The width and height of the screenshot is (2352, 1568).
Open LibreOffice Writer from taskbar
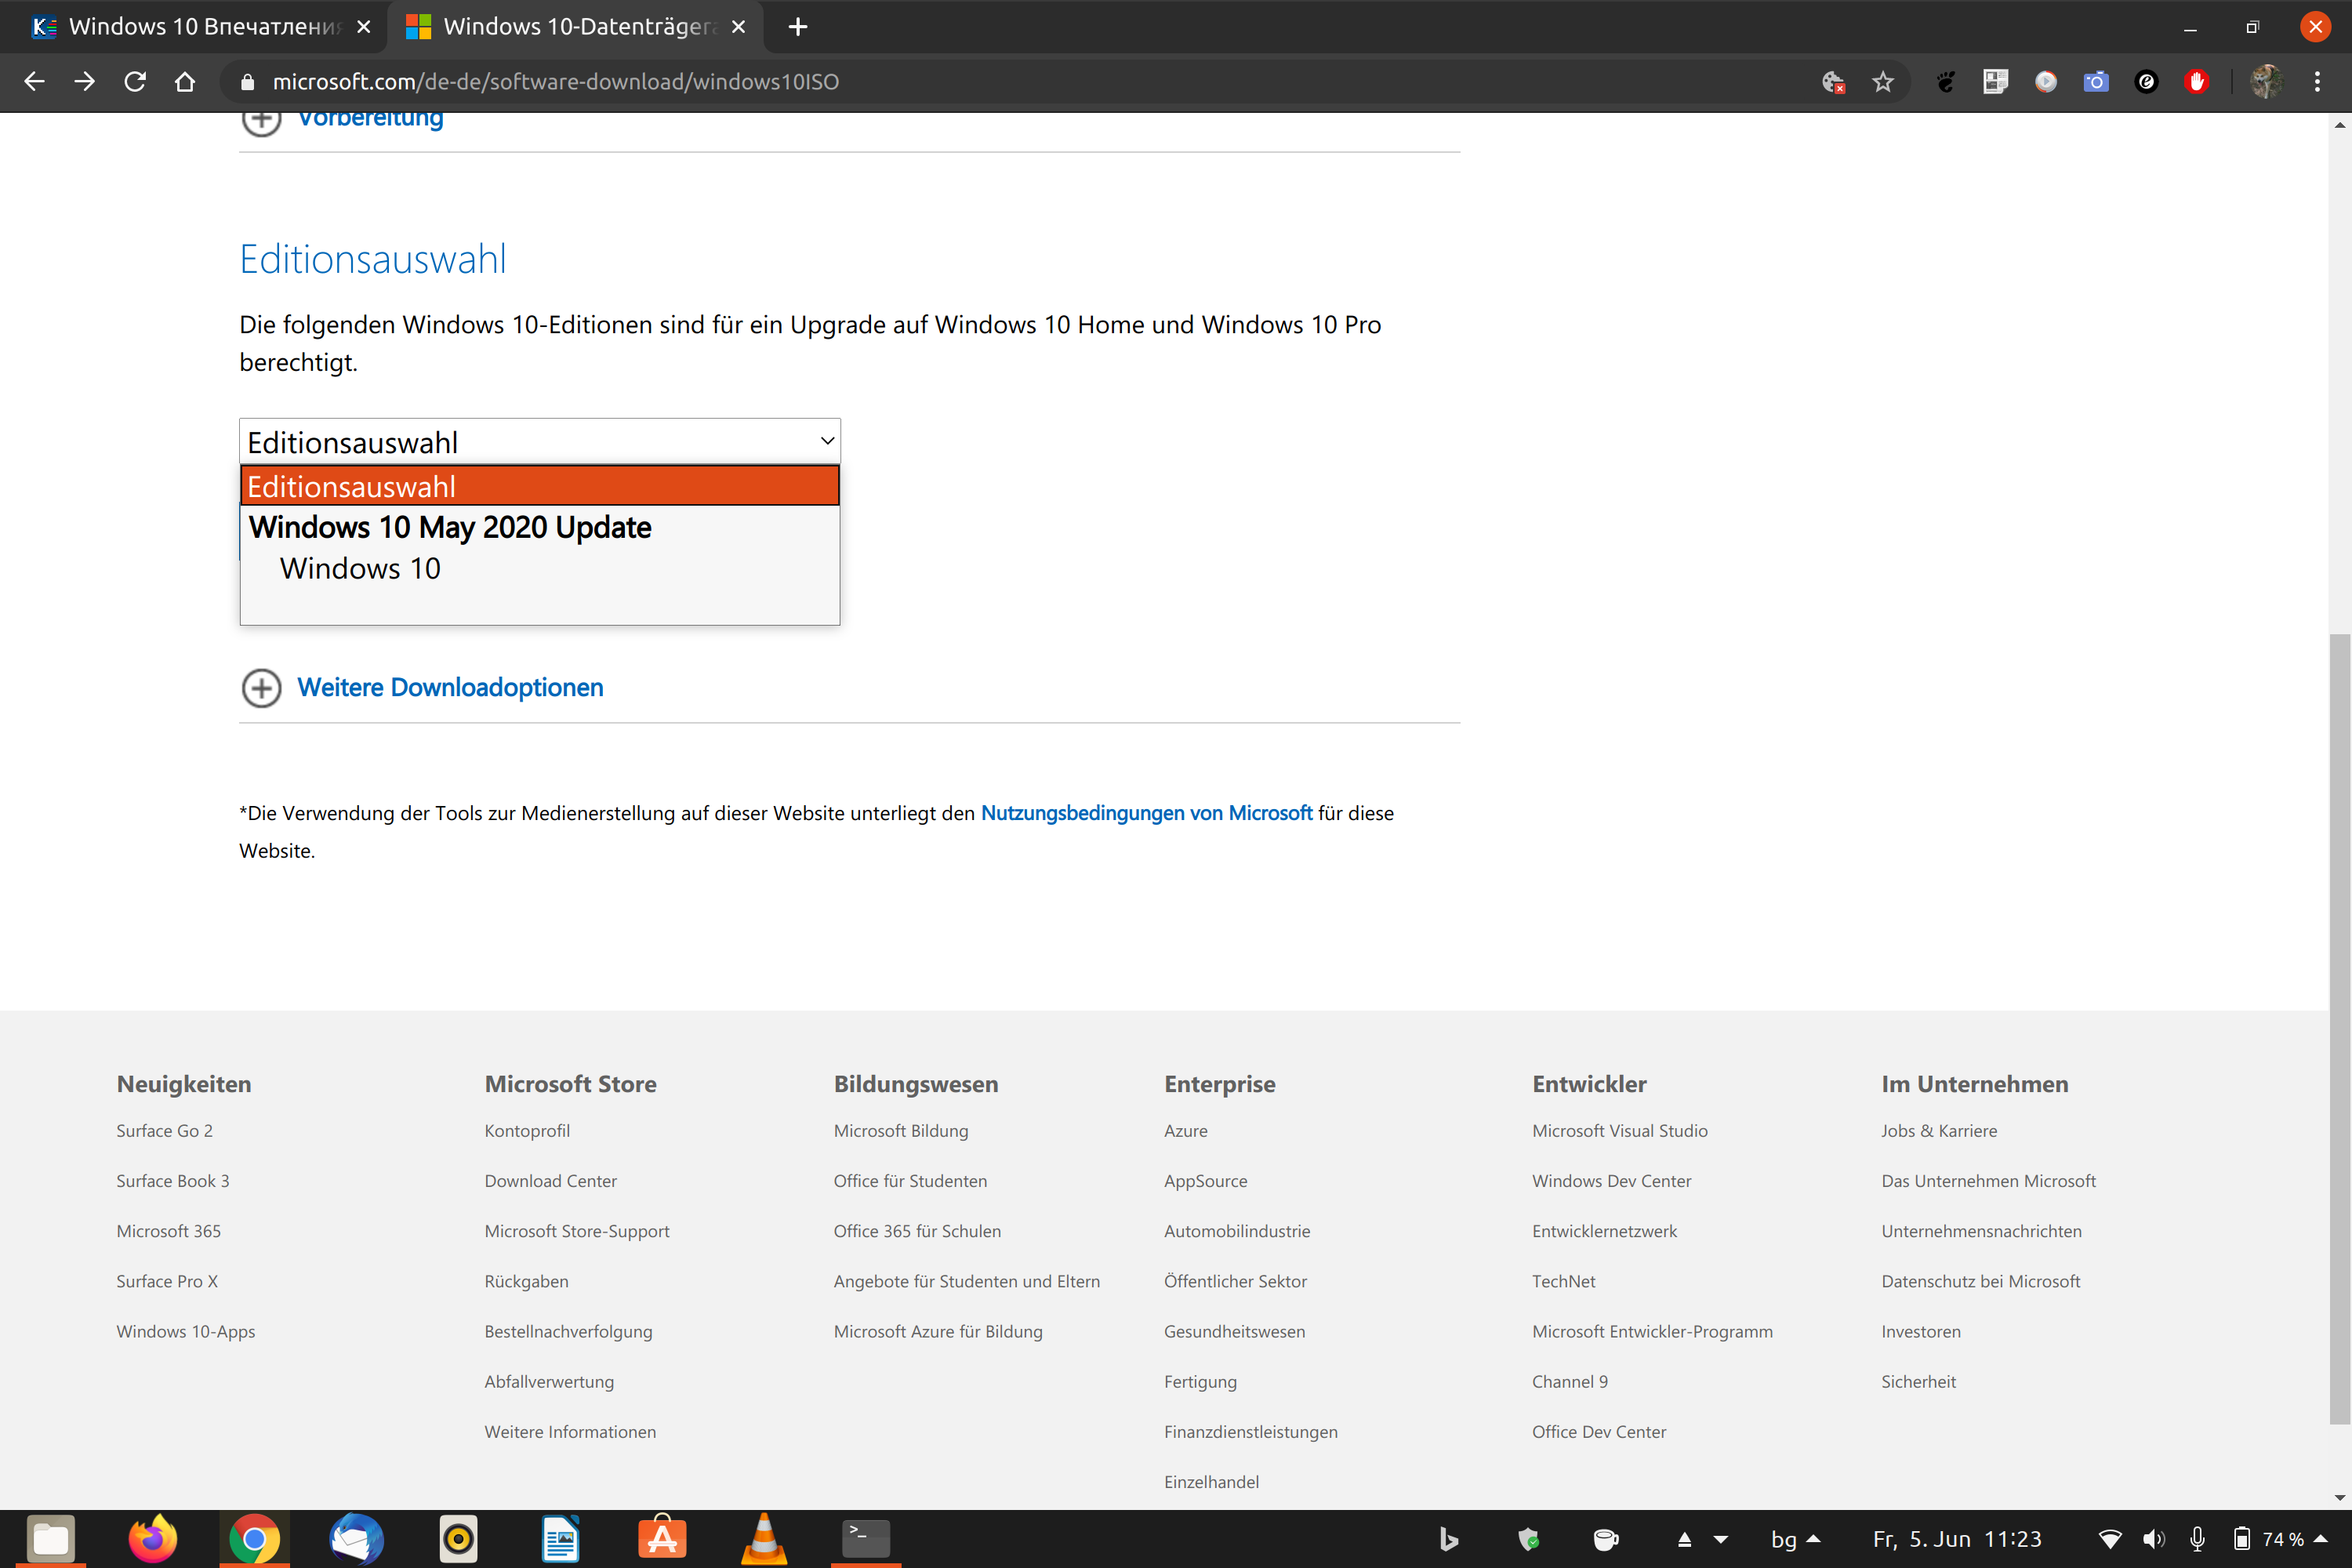click(560, 1539)
